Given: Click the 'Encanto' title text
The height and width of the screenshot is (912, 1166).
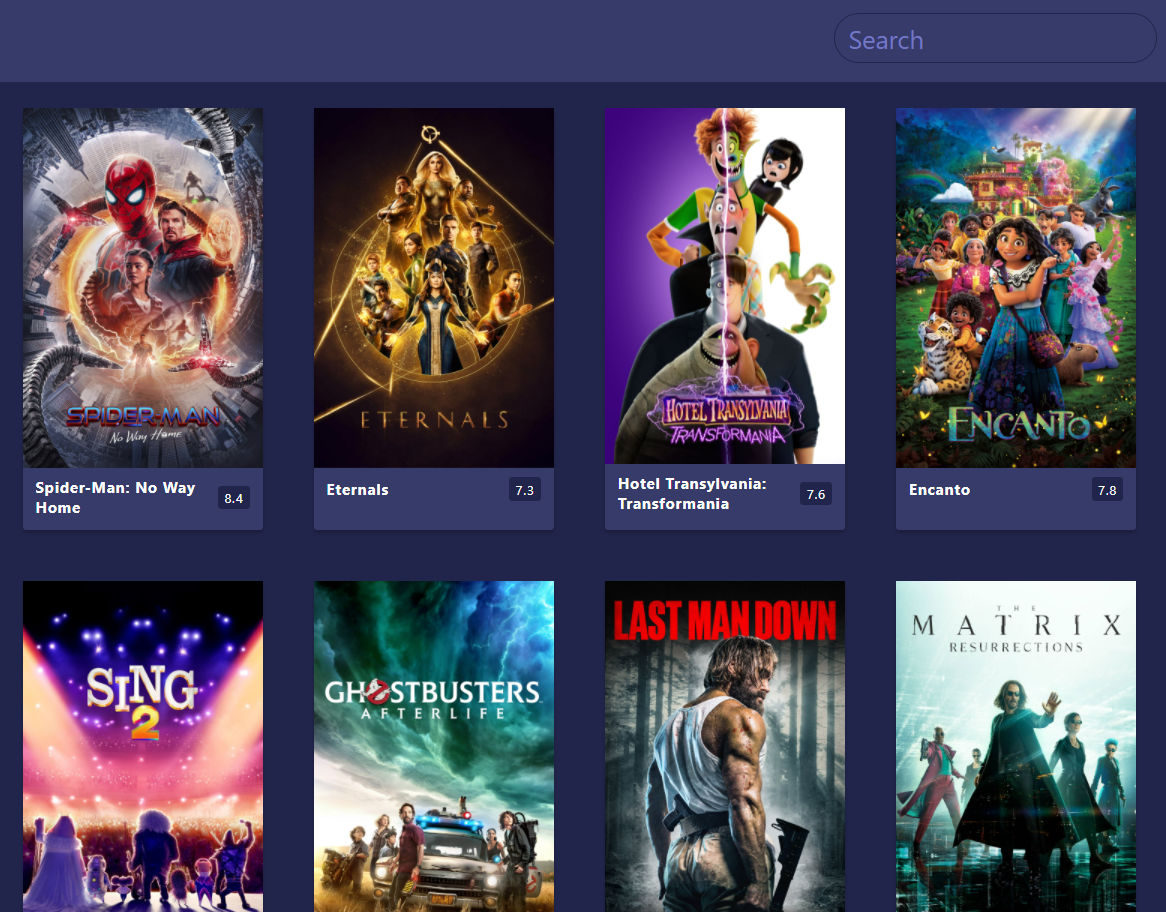Looking at the screenshot, I should tap(939, 489).
